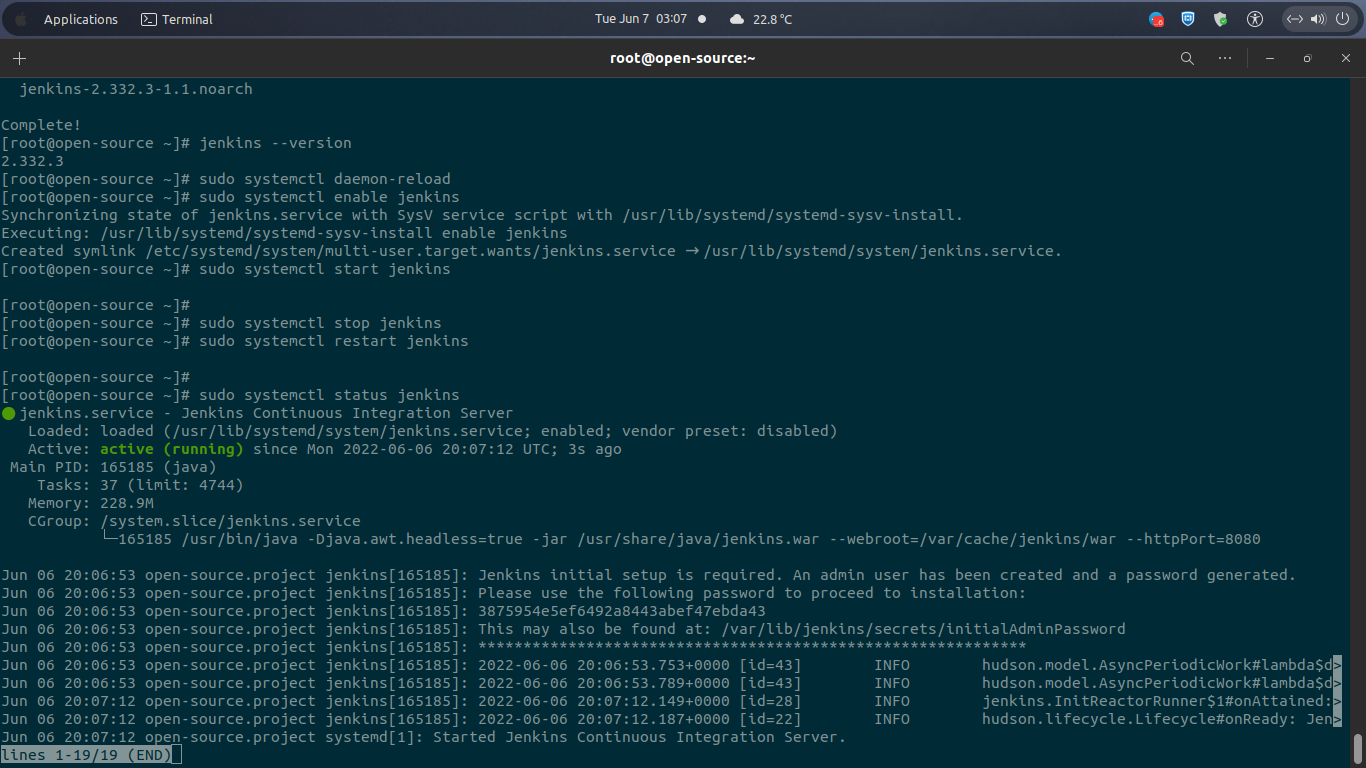Screen dimensions: 1366x768
Task: Click 'sudo systemctl restart jenkins' command
Action: 334,341
